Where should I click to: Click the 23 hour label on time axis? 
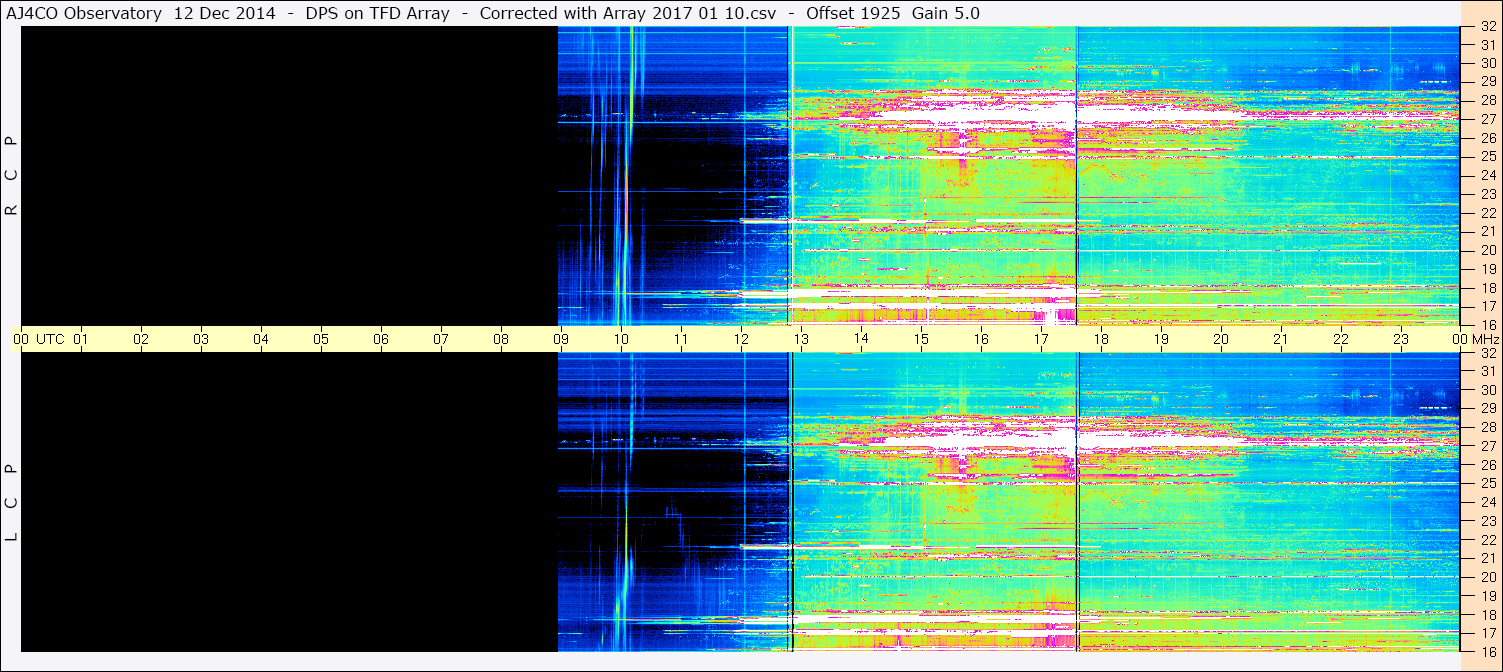pos(1401,339)
